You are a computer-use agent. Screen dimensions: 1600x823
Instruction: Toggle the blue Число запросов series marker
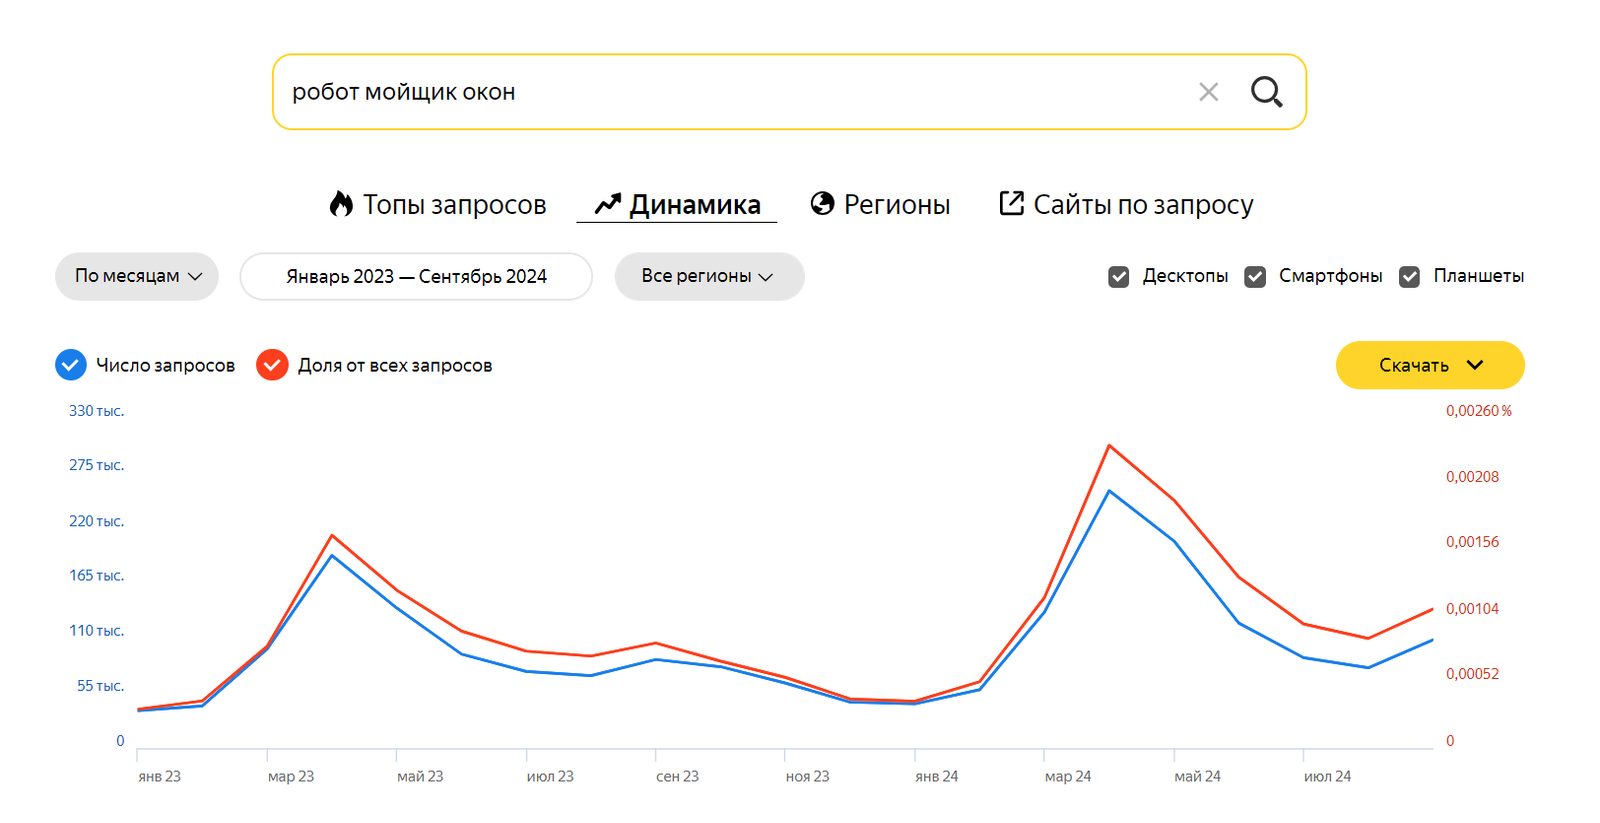(71, 365)
